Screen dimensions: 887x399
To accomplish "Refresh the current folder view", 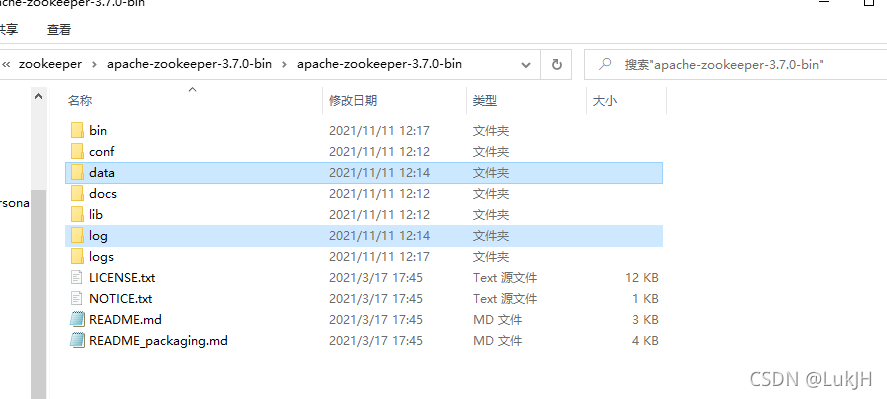I will (557, 65).
